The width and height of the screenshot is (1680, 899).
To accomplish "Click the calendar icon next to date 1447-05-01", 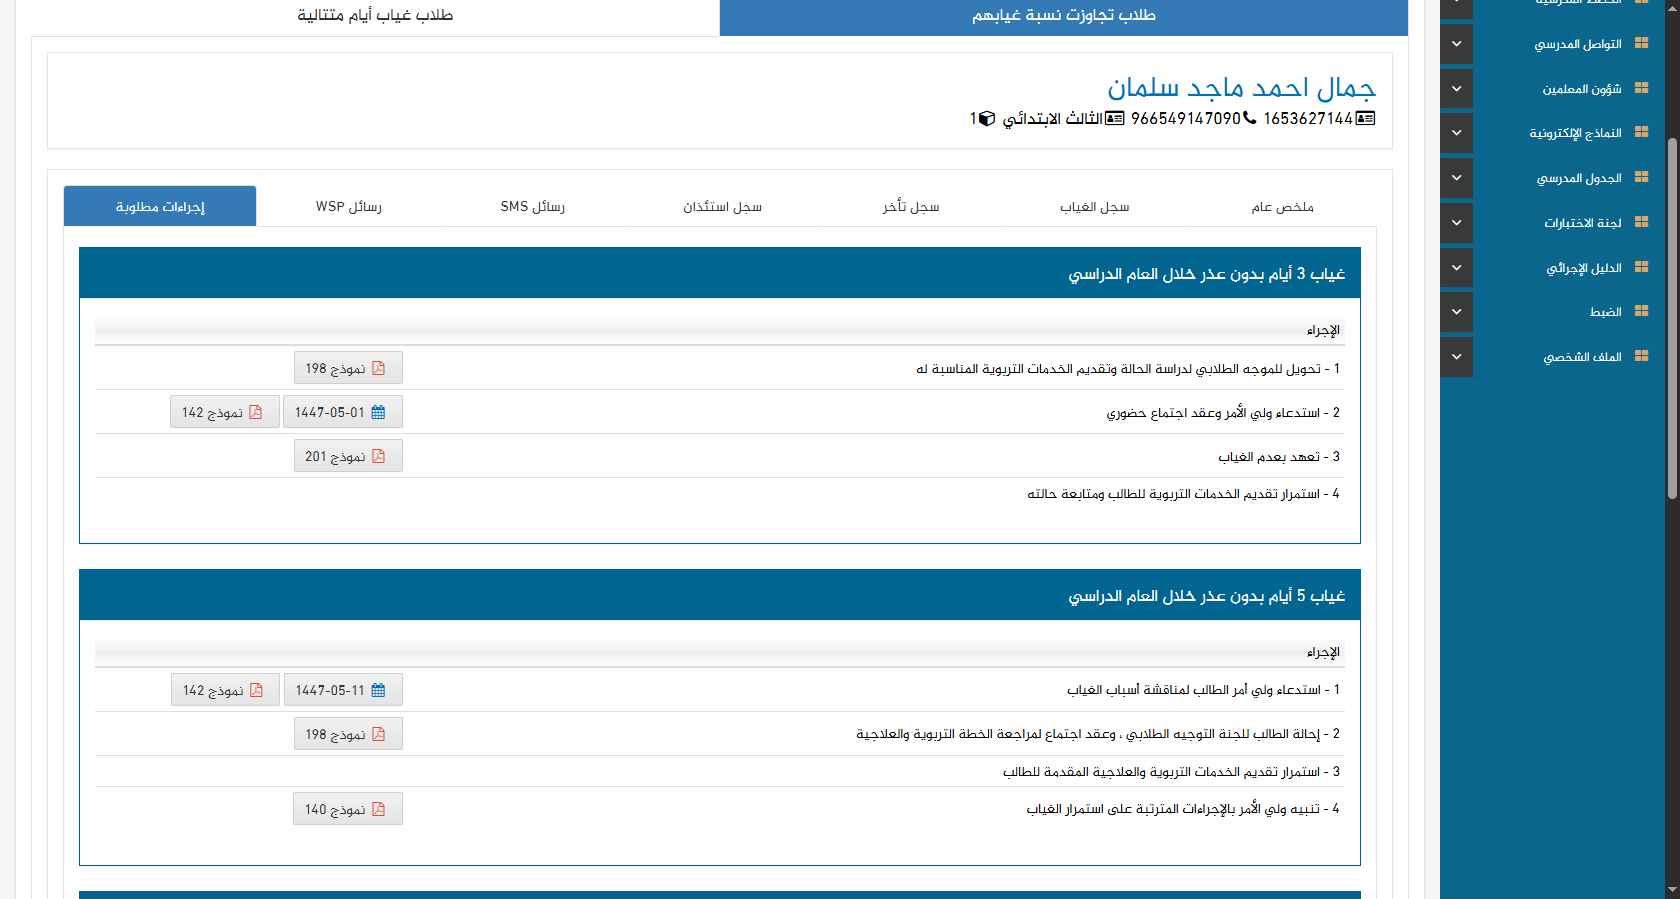I will tap(378, 412).
